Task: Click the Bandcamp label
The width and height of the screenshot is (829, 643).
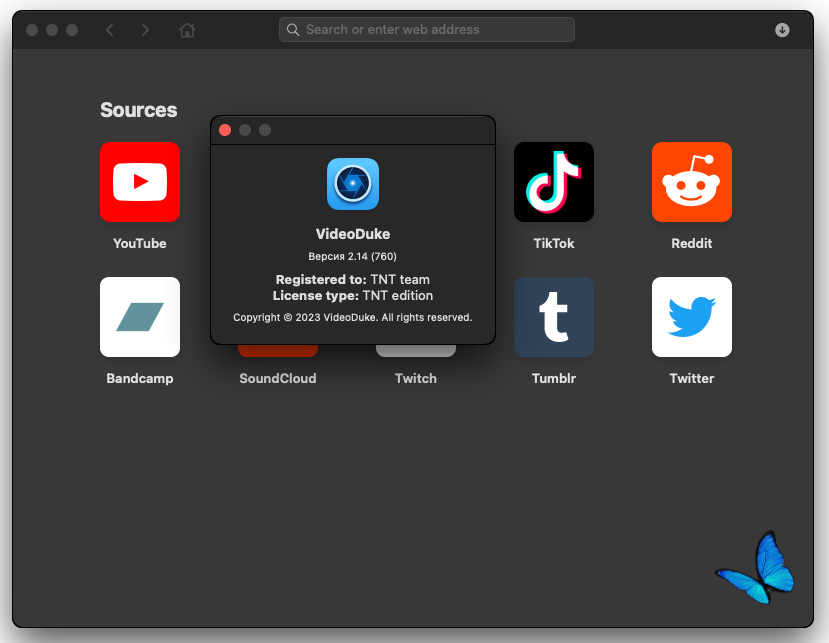Action: pyautogui.click(x=140, y=379)
